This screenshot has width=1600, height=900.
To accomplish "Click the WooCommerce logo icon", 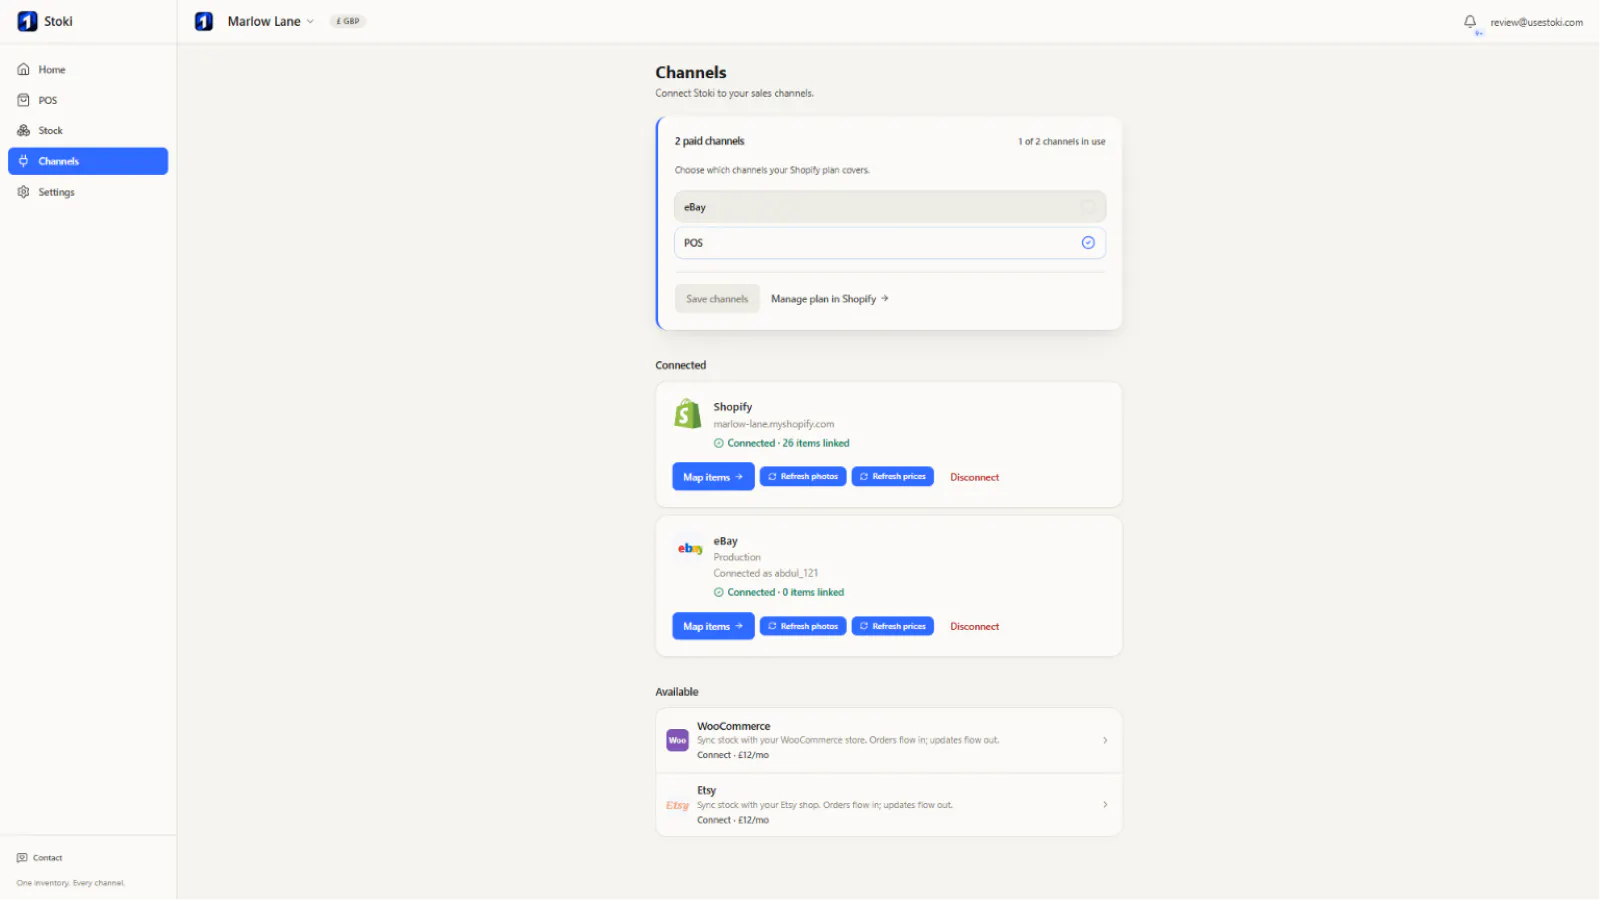I will click(677, 740).
